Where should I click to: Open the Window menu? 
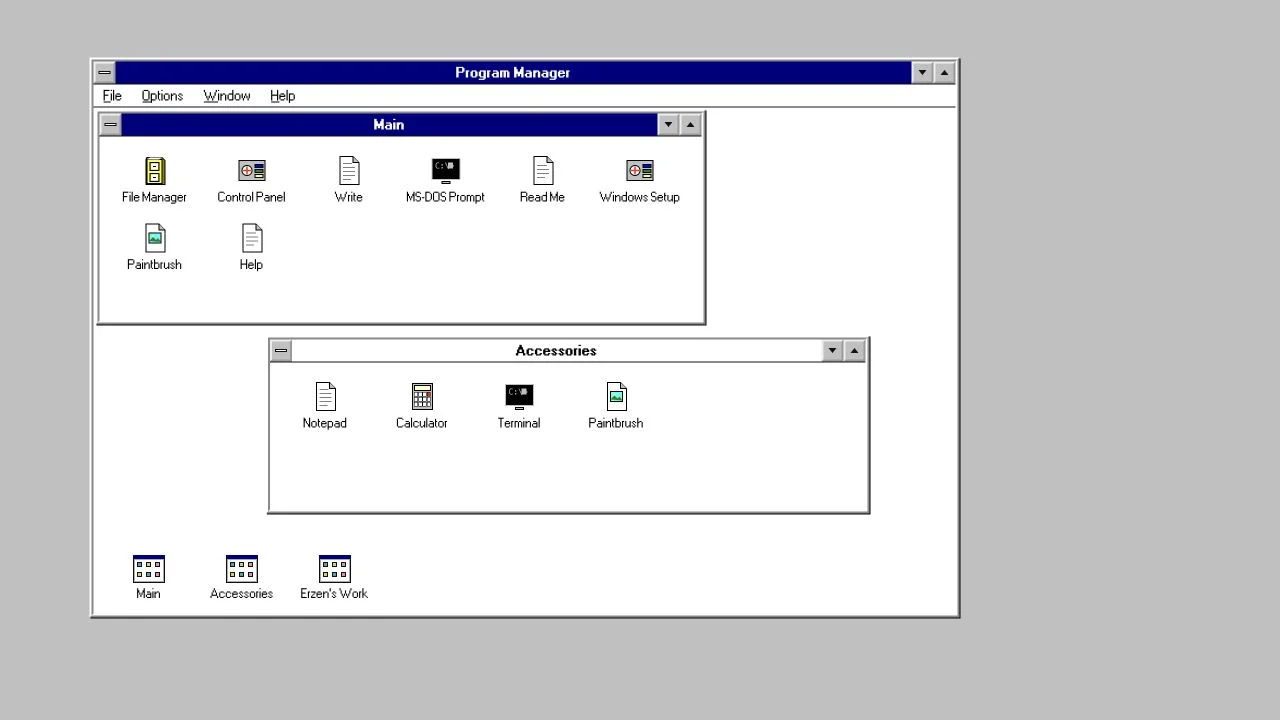click(227, 96)
